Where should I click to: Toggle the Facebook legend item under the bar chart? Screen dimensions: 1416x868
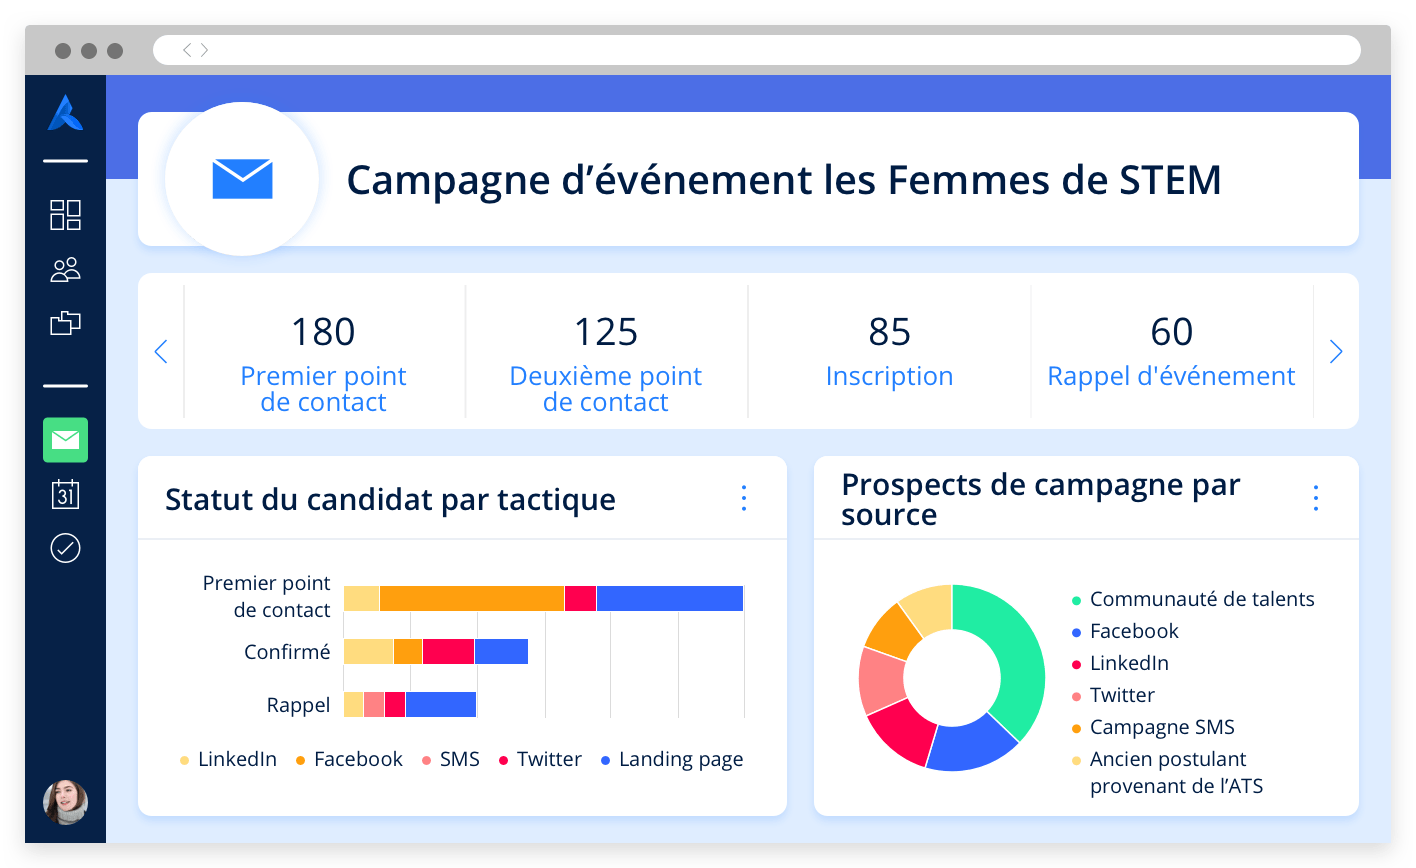click(349, 760)
